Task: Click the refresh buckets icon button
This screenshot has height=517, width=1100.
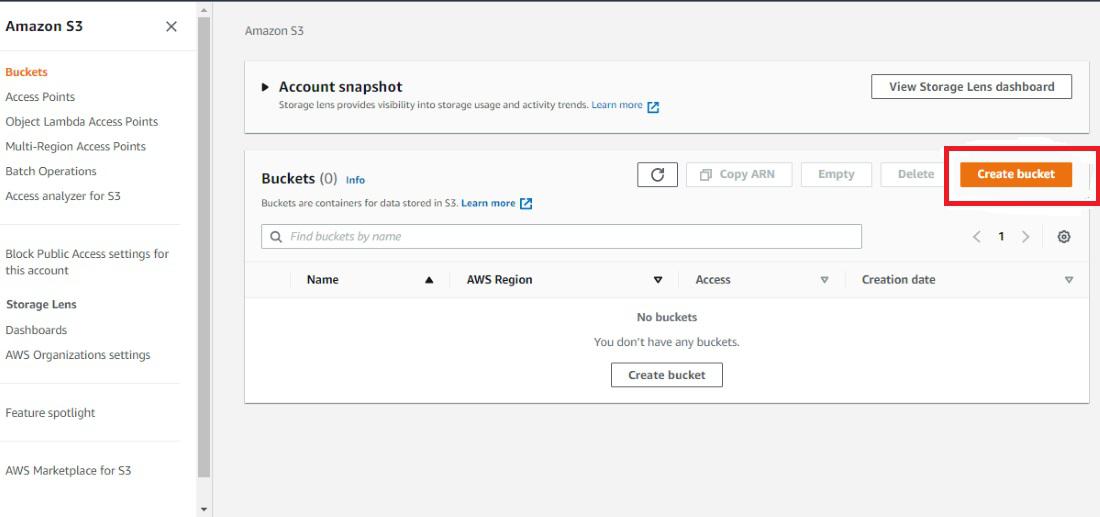Action: click(x=657, y=174)
